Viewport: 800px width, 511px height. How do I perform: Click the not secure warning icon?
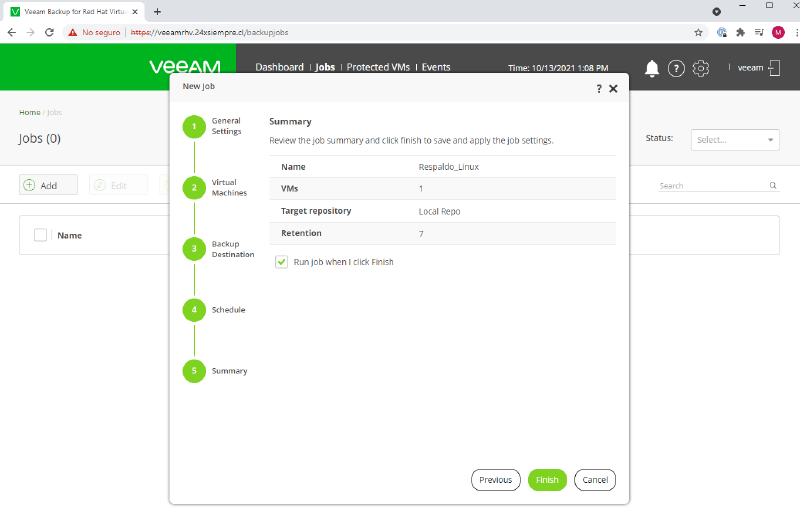pyautogui.click(x=72, y=32)
